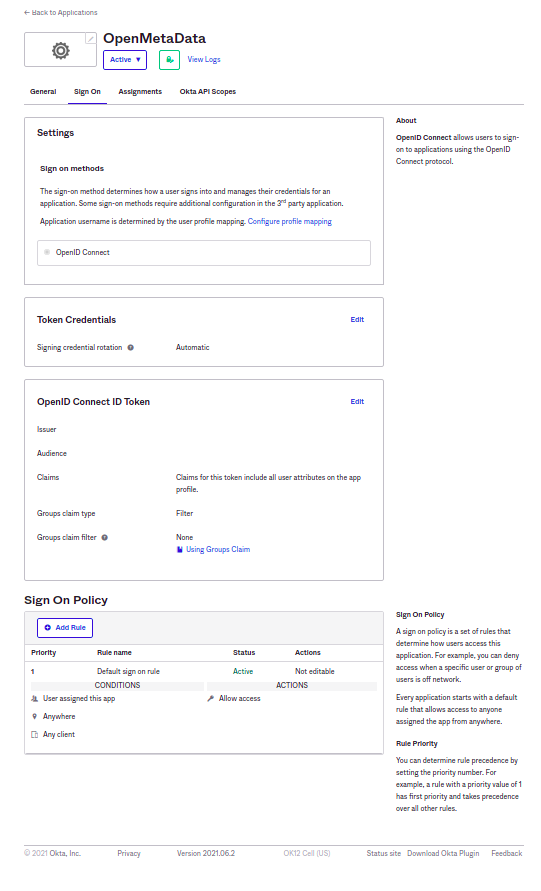The height and width of the screenshot is (891, 541).
Task: Click Download Okta Plugin in footer
Action: (443, 853)
